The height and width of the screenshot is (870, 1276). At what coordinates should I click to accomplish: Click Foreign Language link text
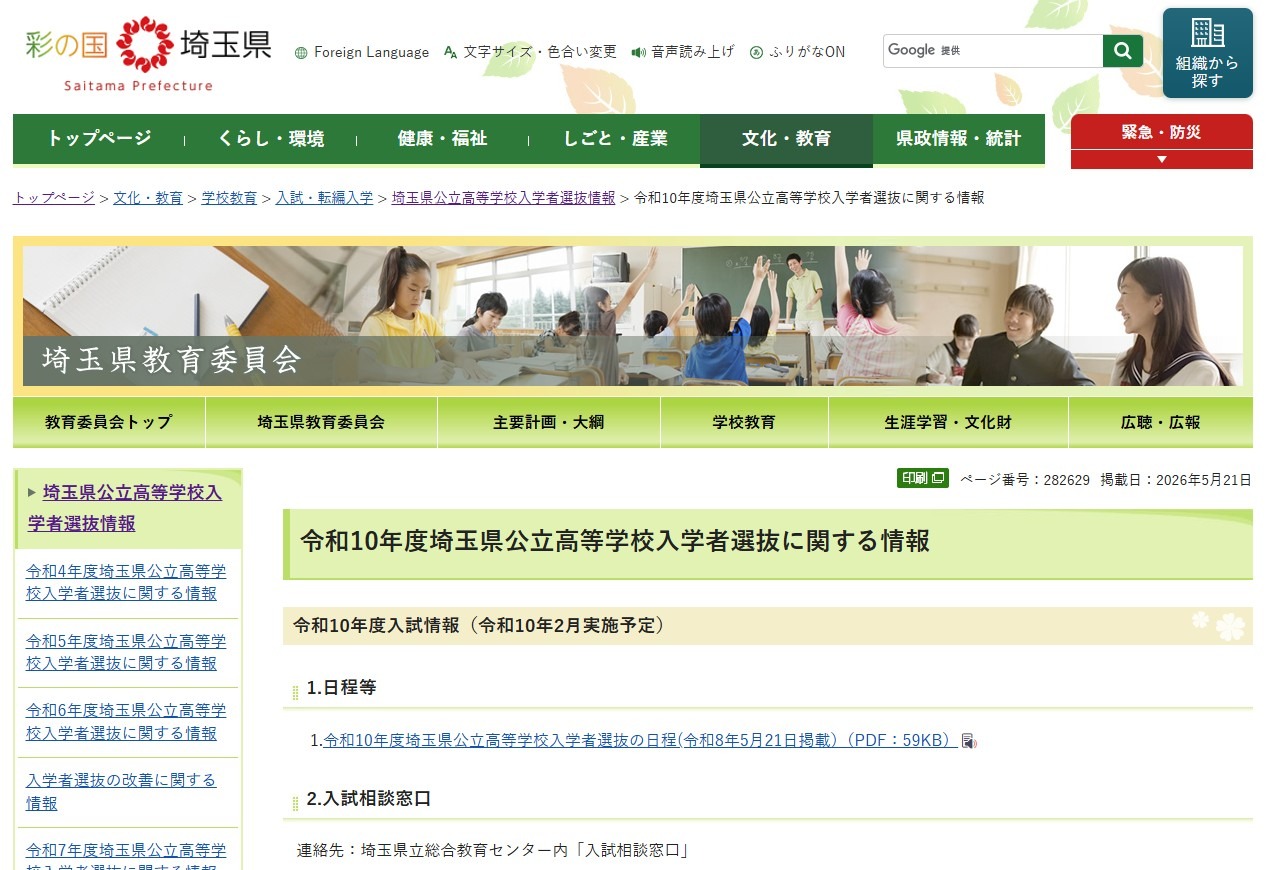[371, 53]
